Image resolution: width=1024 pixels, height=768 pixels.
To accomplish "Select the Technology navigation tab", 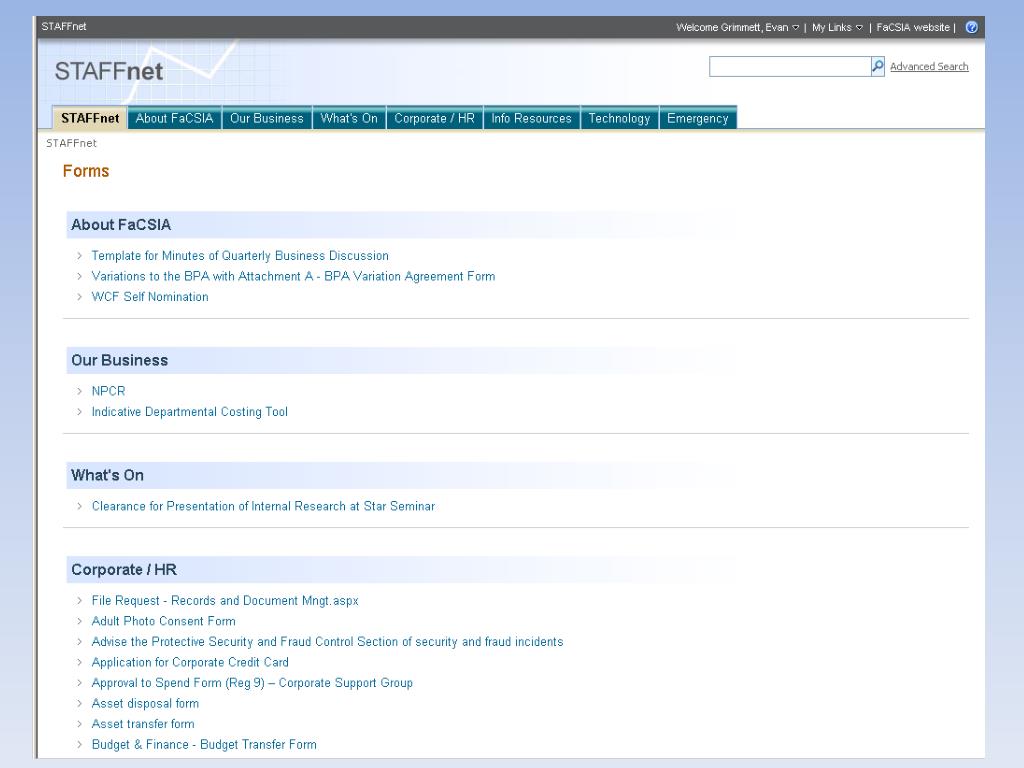I will click(x=619, y=118).
